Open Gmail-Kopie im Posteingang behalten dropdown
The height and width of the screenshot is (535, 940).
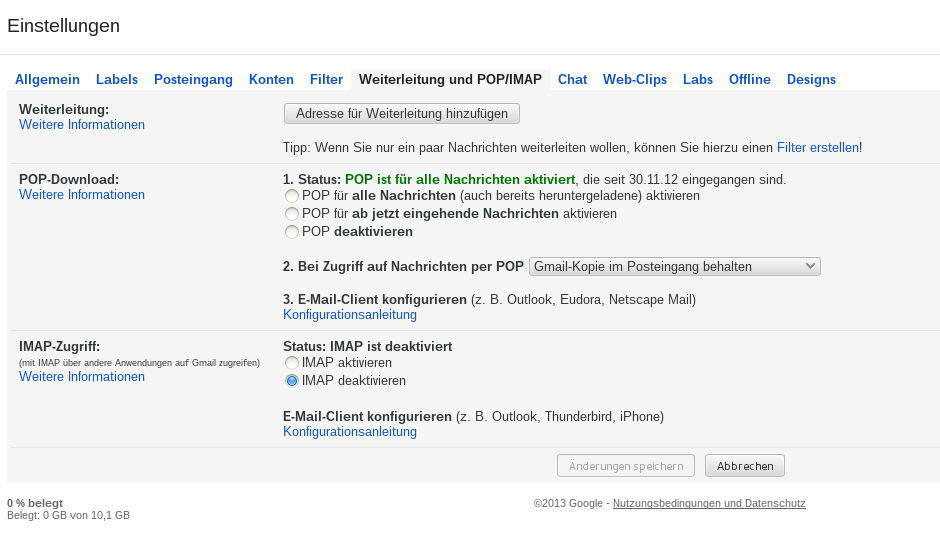[x=674, y=266]
